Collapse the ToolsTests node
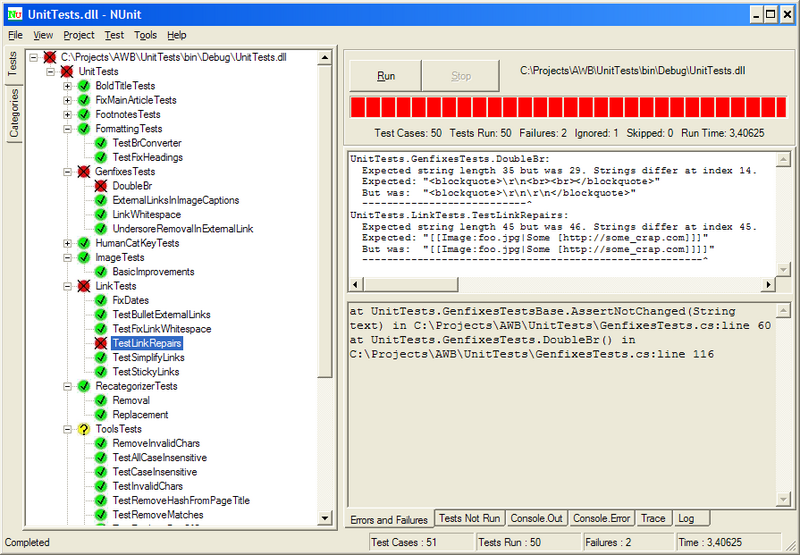This screenshot has width=800, height=555. pyautogui.click(x=67, y=429)
